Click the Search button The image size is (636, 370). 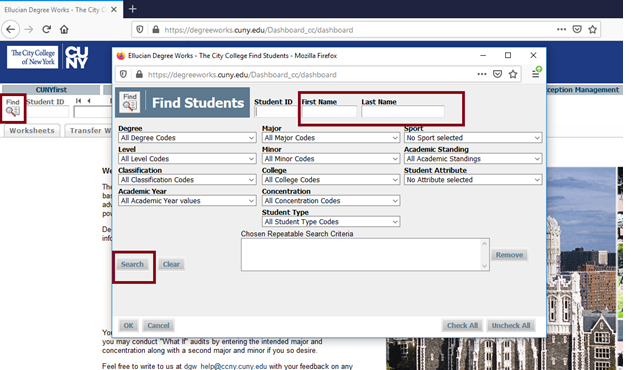[132, 265]
